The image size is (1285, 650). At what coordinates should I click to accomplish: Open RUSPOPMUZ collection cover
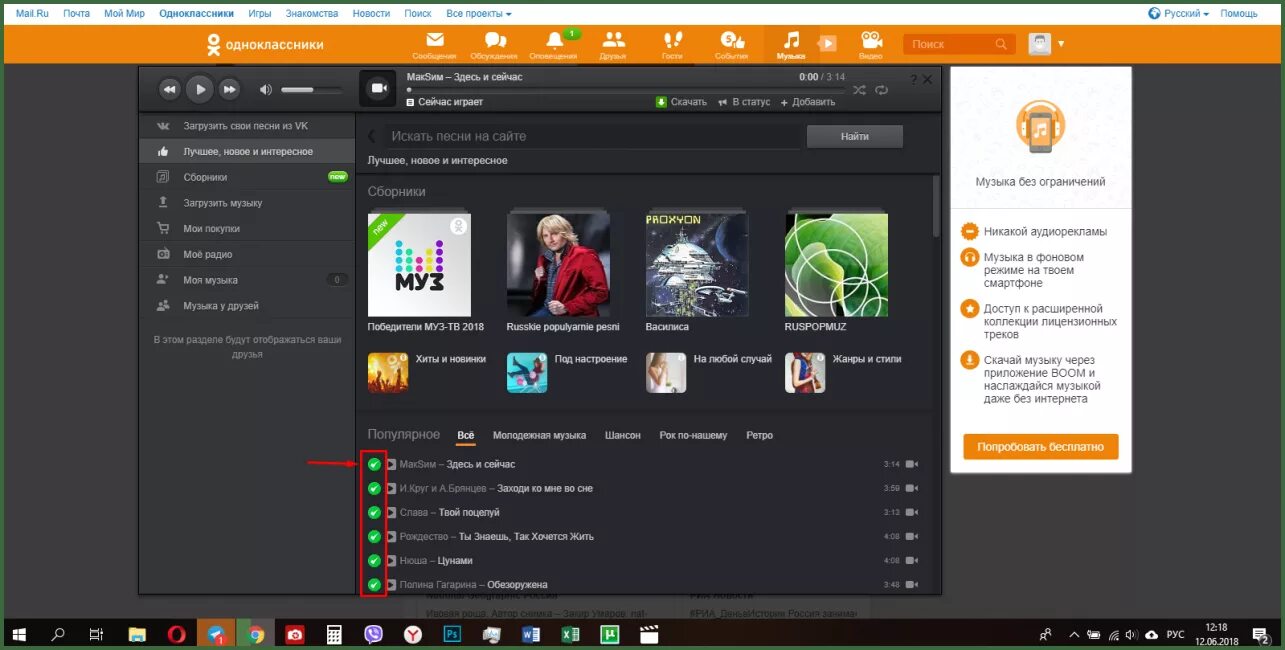836,265
